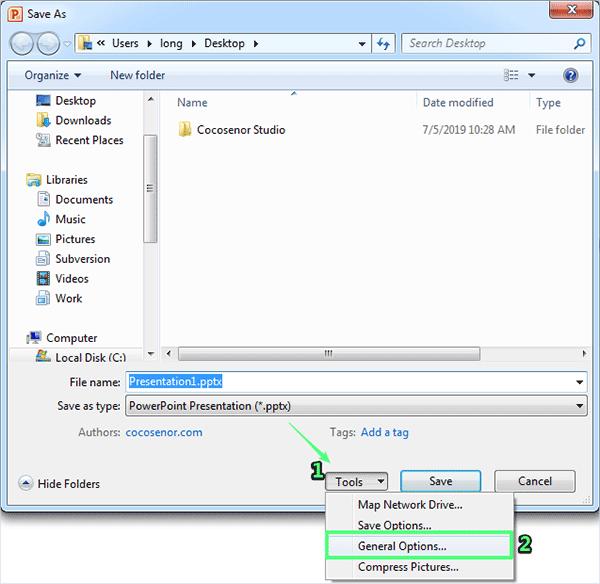
Task: Click the Documents library icon
Action: click(x=44, y=199)
